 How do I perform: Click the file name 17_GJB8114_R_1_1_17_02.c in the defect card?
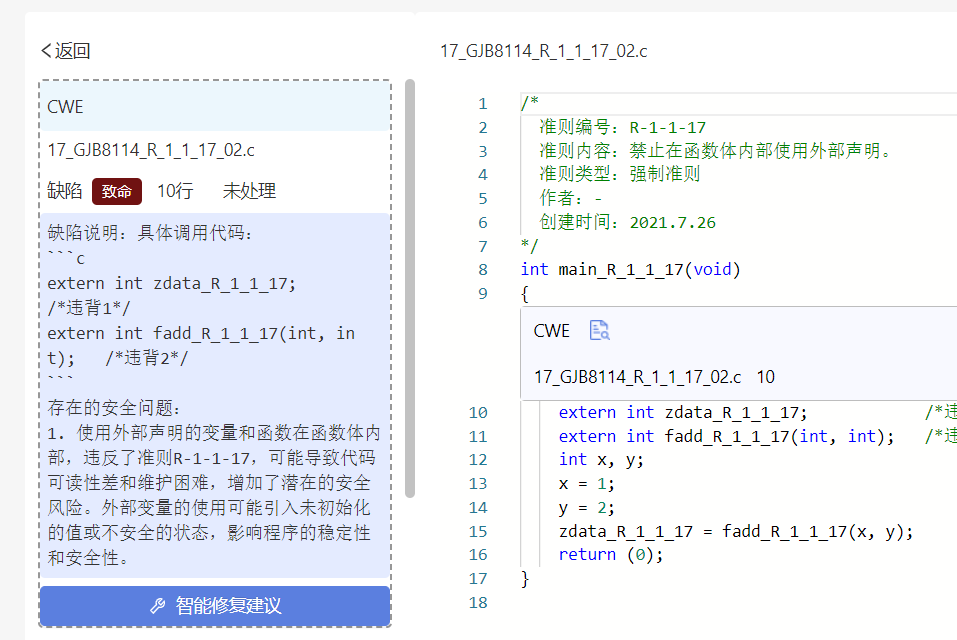(151, 150)
